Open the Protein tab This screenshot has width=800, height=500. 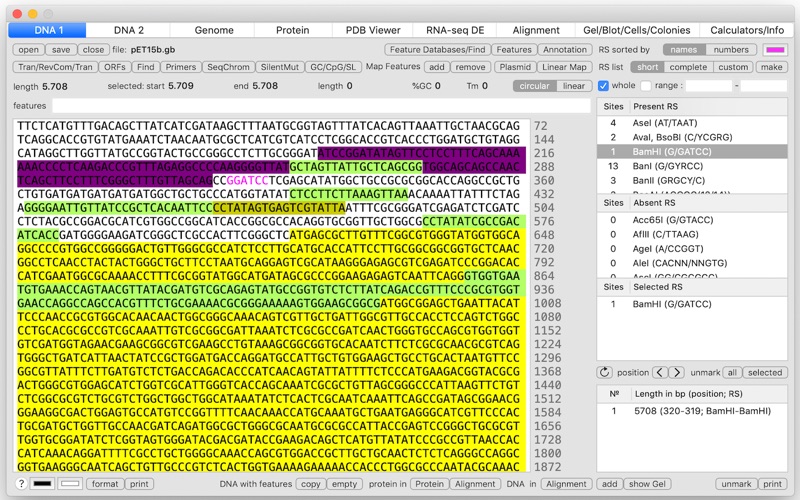[x=292, y=30]
